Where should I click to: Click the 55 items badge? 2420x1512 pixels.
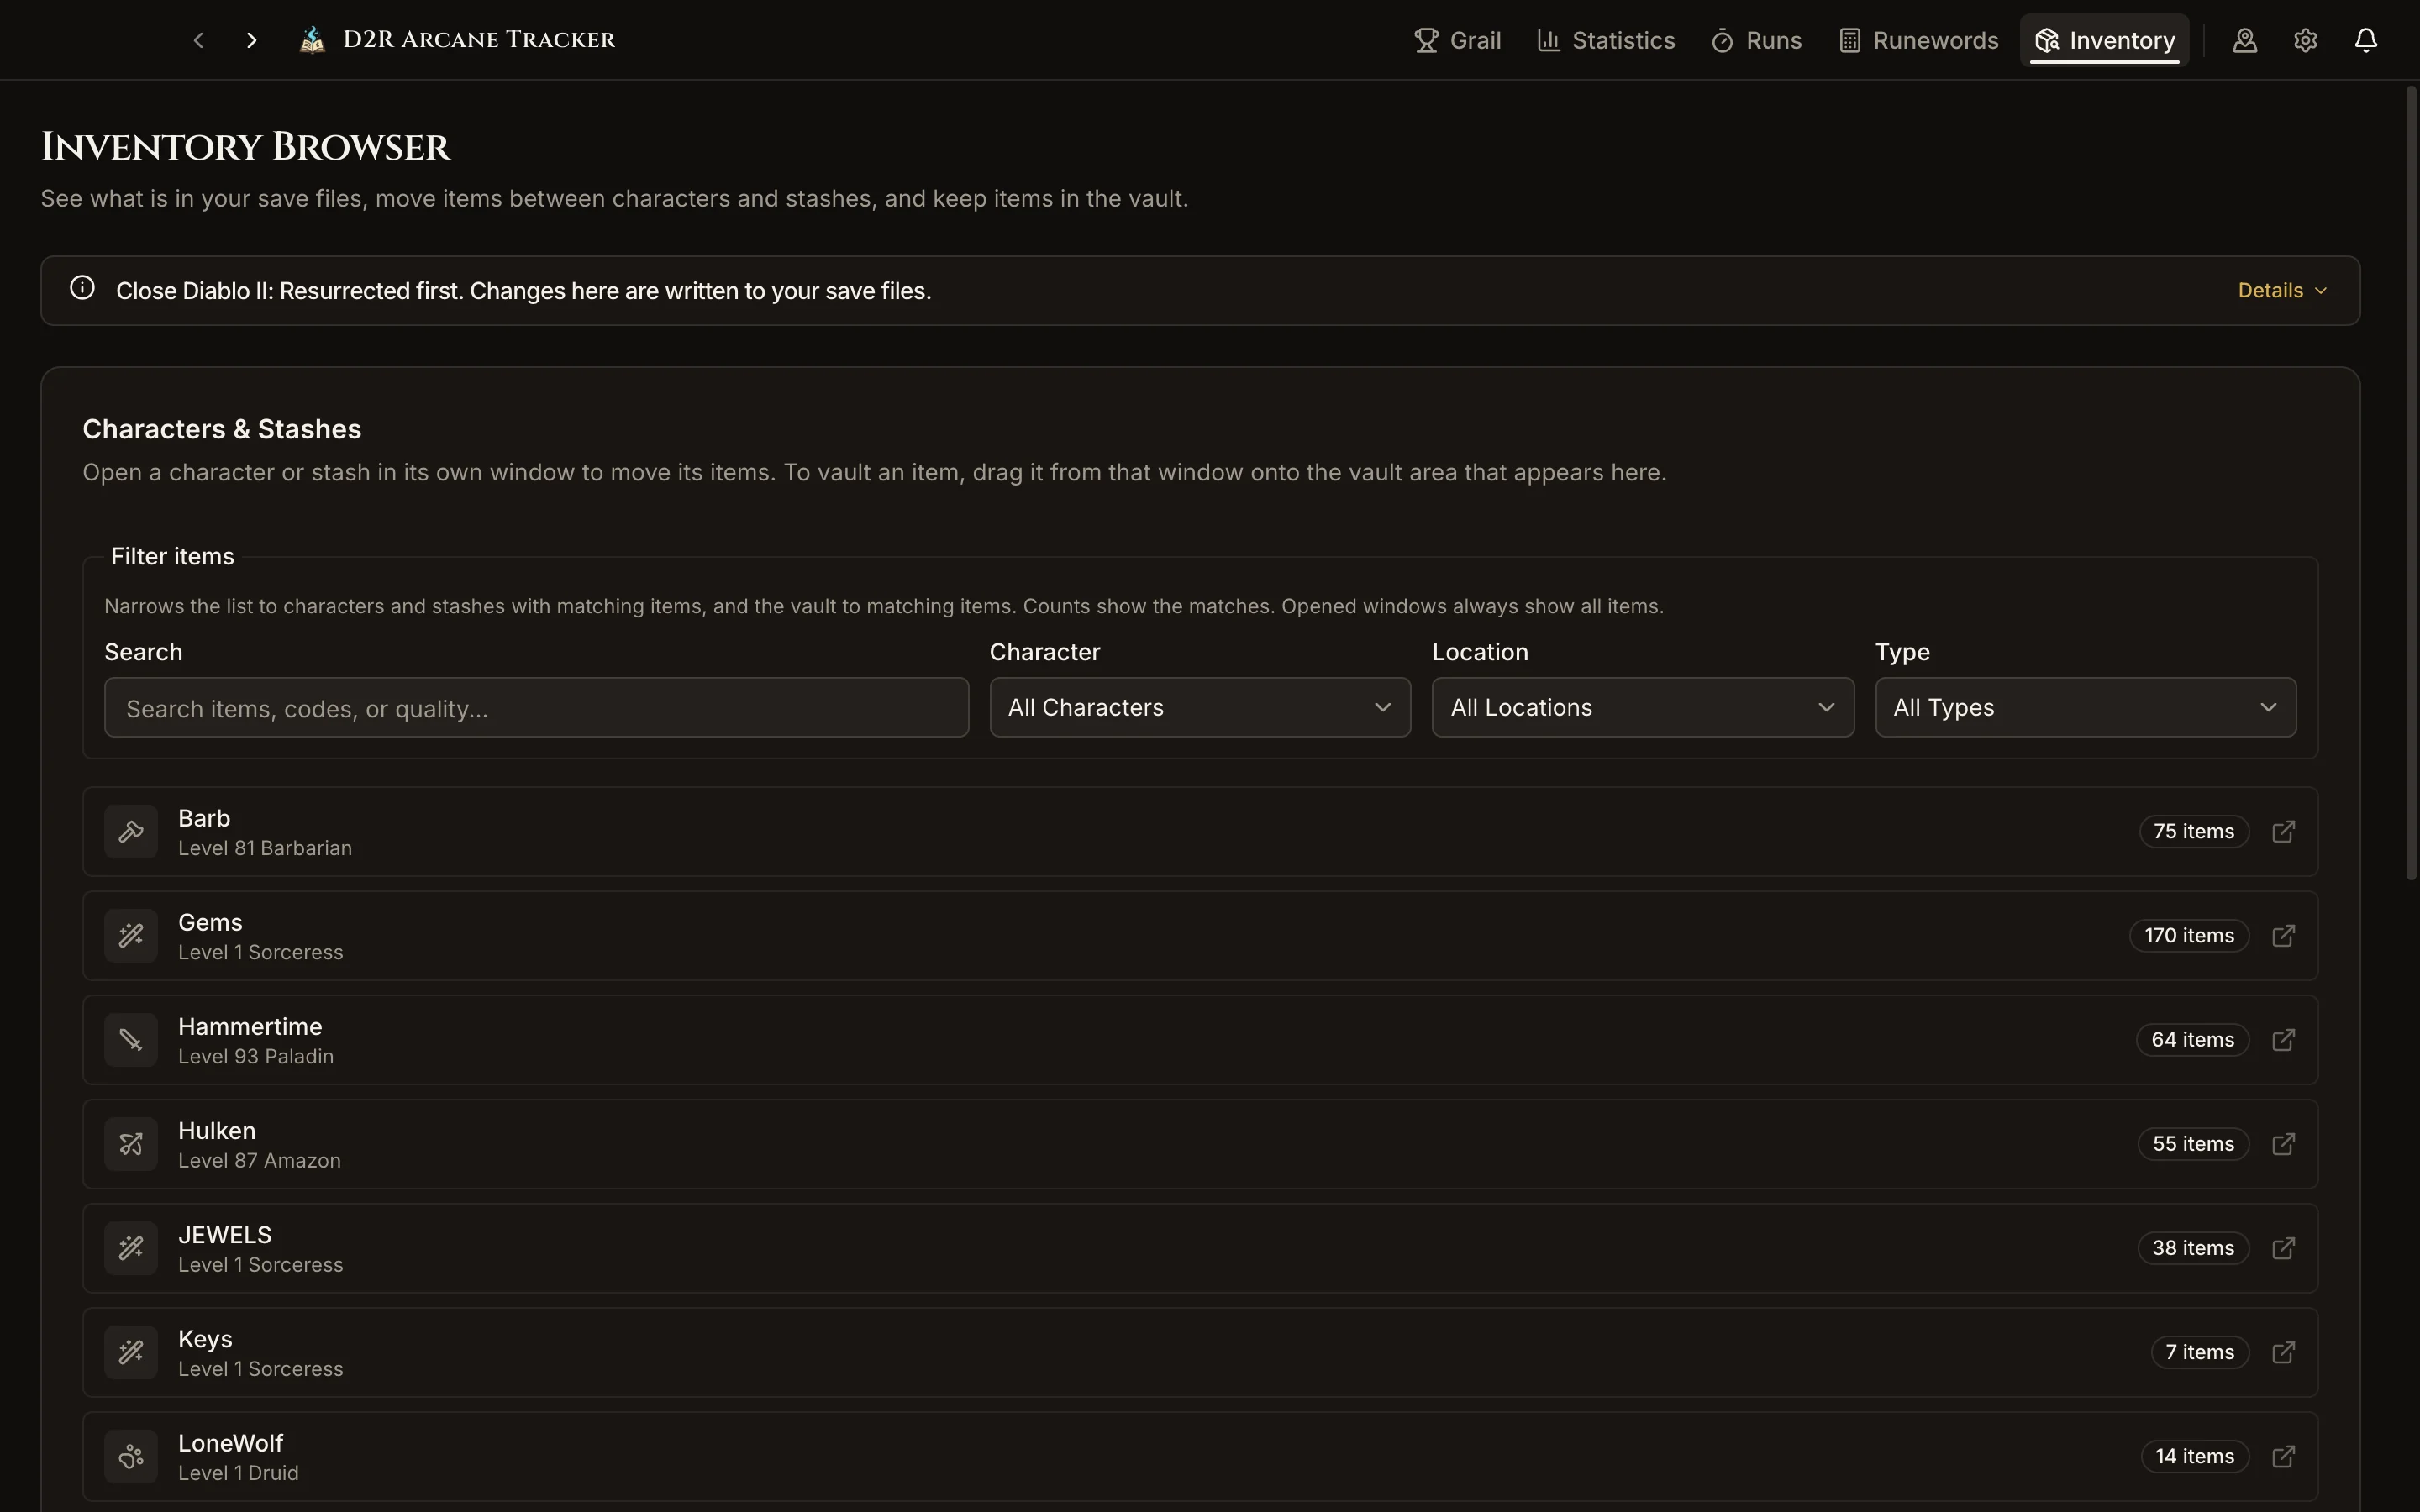pyautogui.click(x=2193, y=1144)
